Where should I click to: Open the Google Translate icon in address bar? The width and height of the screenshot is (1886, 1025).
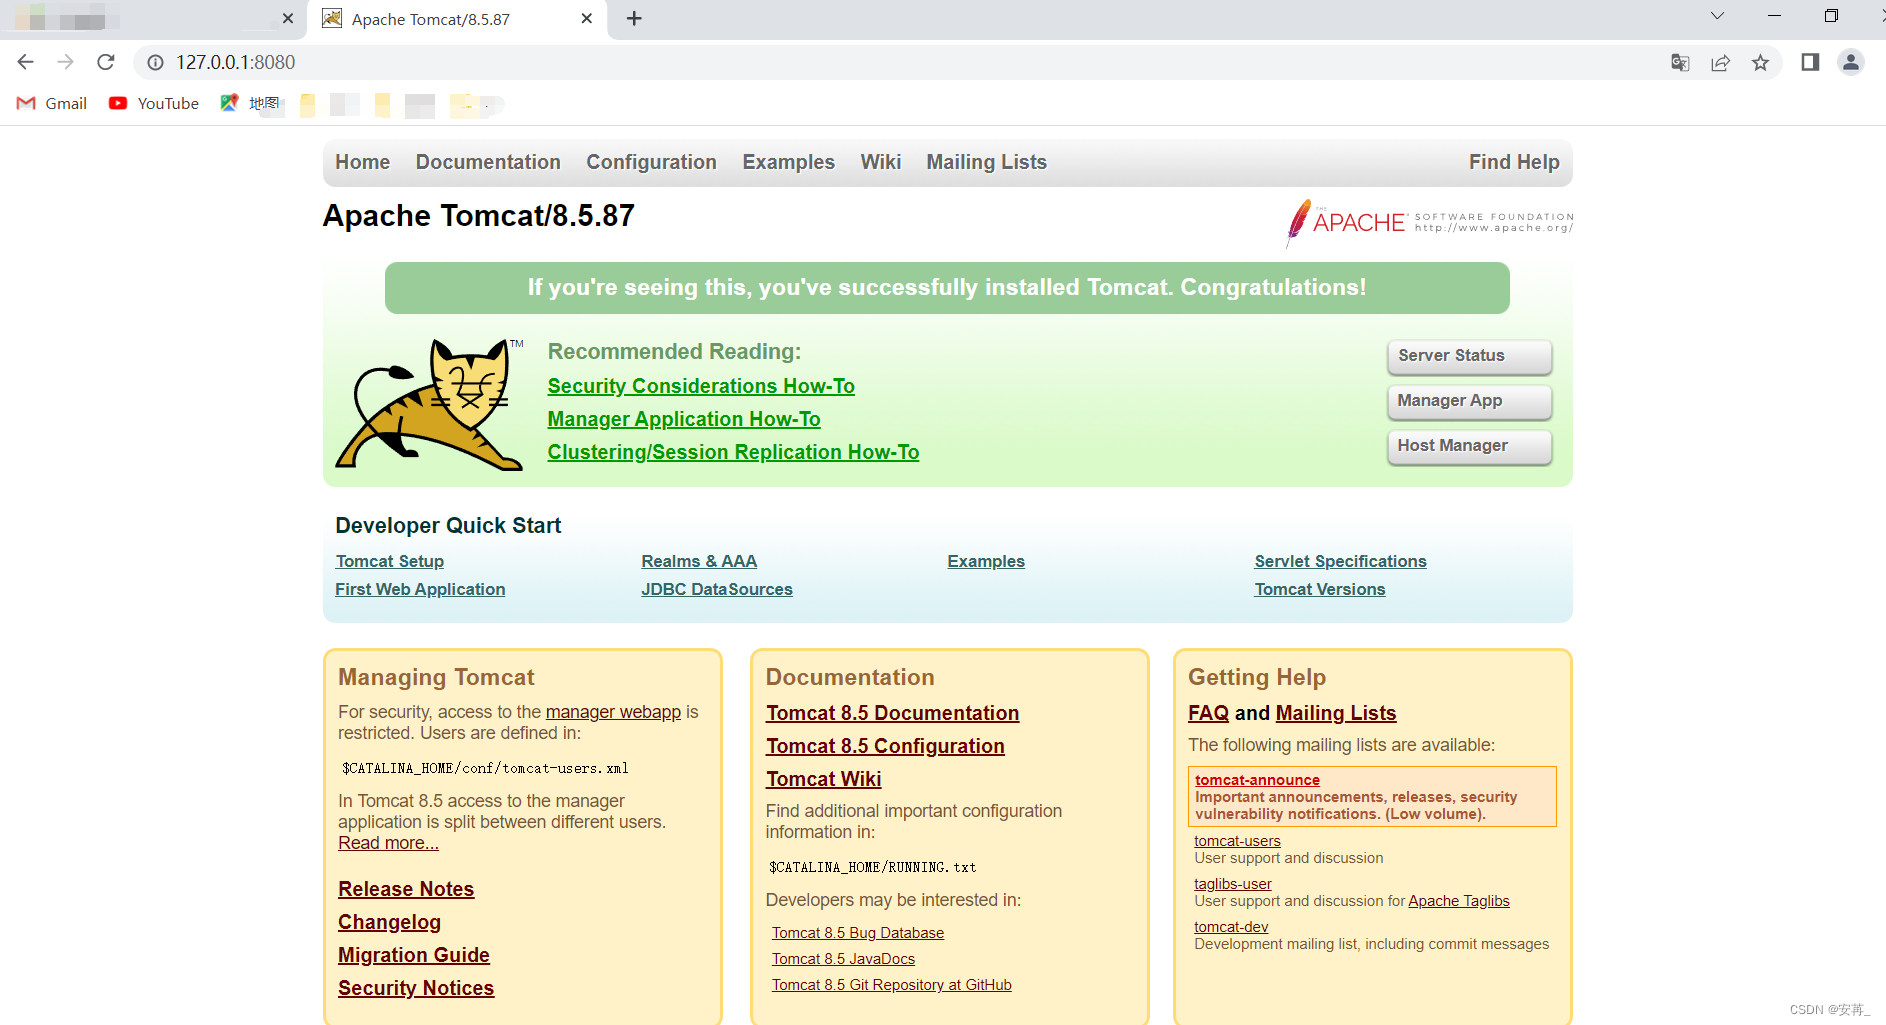[1680, 62]
